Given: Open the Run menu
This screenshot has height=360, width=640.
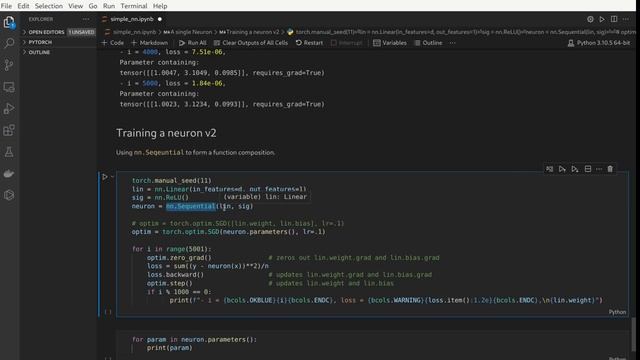Looking at the screenshot, I should click(109, 6).
